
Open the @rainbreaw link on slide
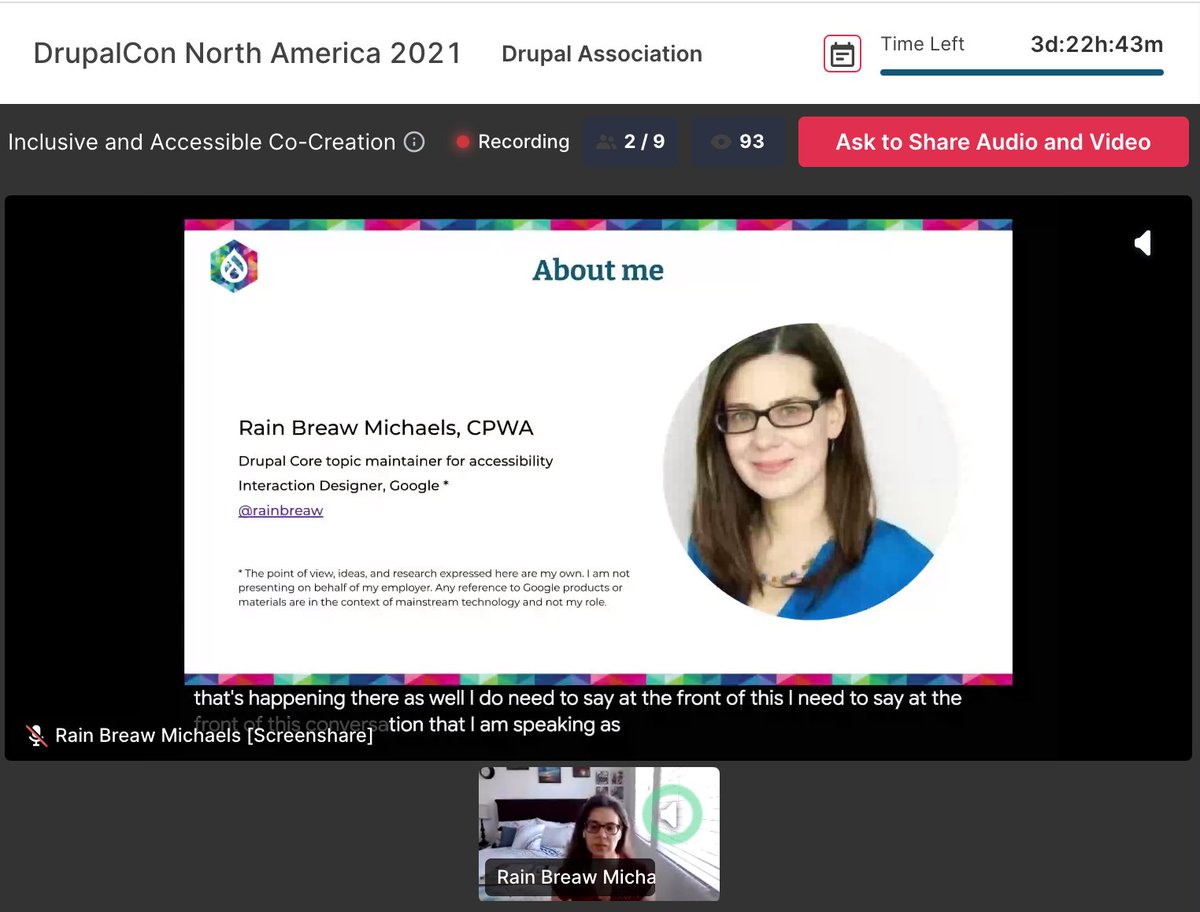pos(280,510)
